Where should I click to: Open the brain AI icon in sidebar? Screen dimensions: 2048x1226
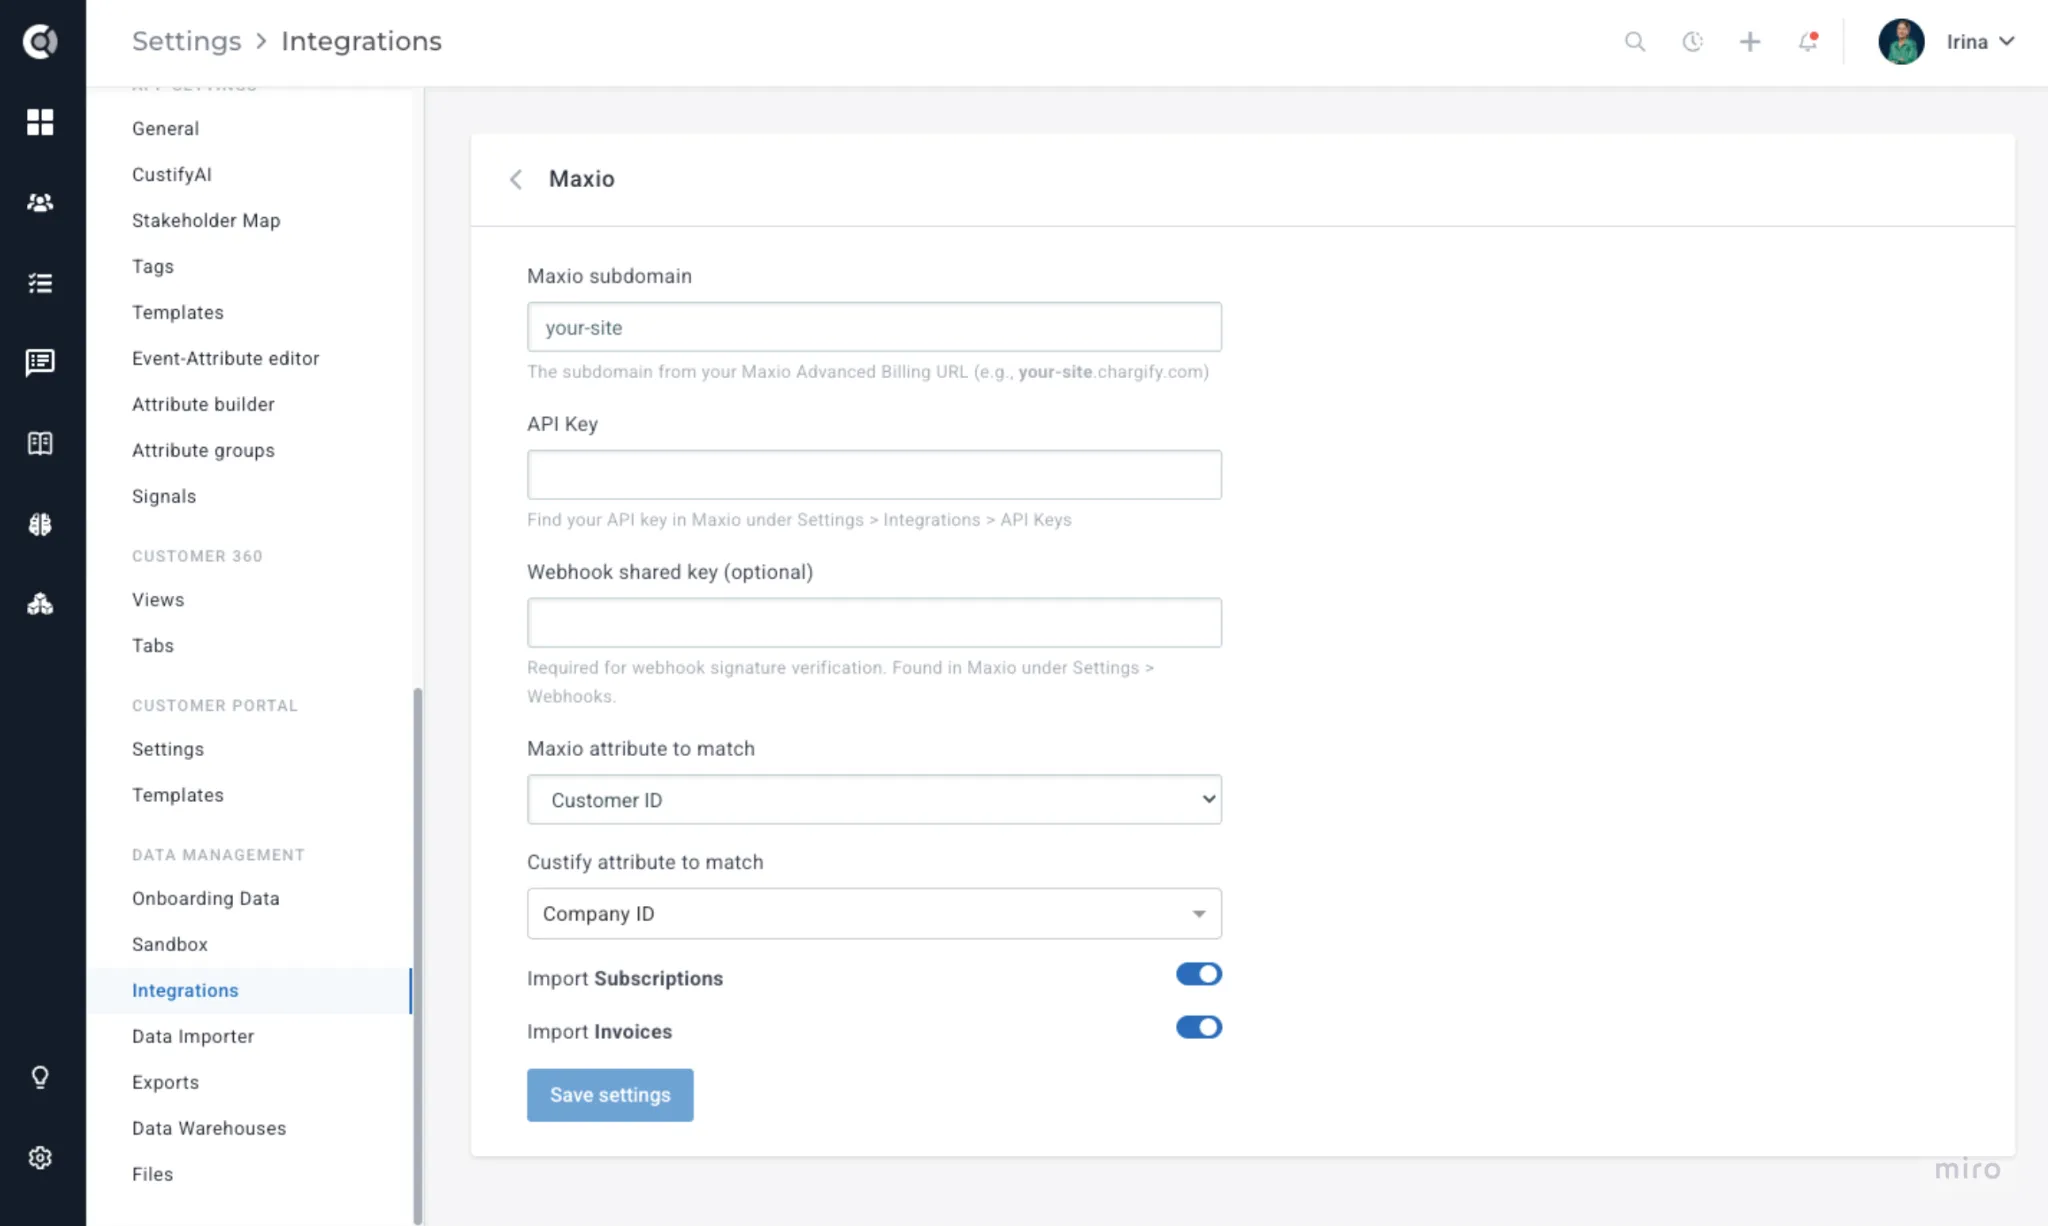[x=40, y=524]
